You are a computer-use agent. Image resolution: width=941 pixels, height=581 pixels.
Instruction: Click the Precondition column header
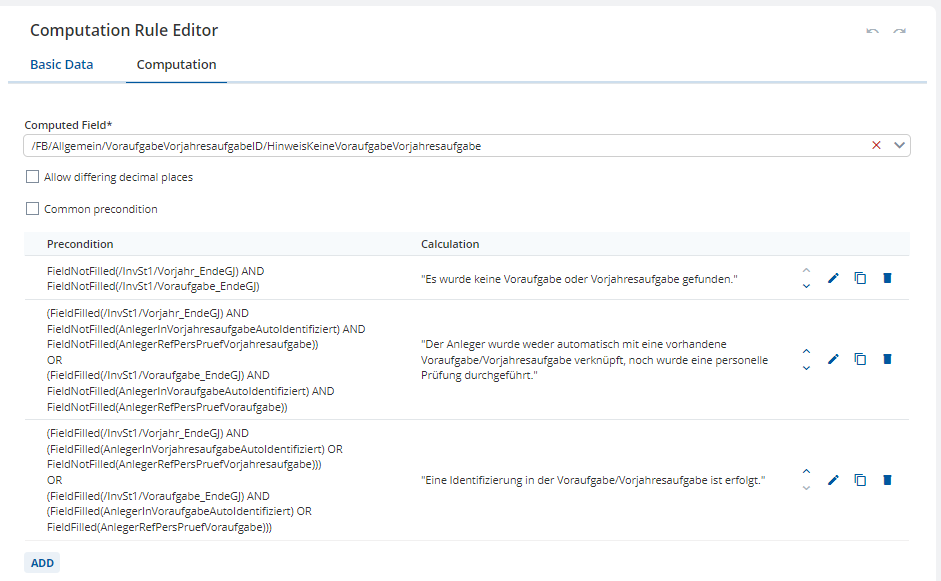pos(80,244)
